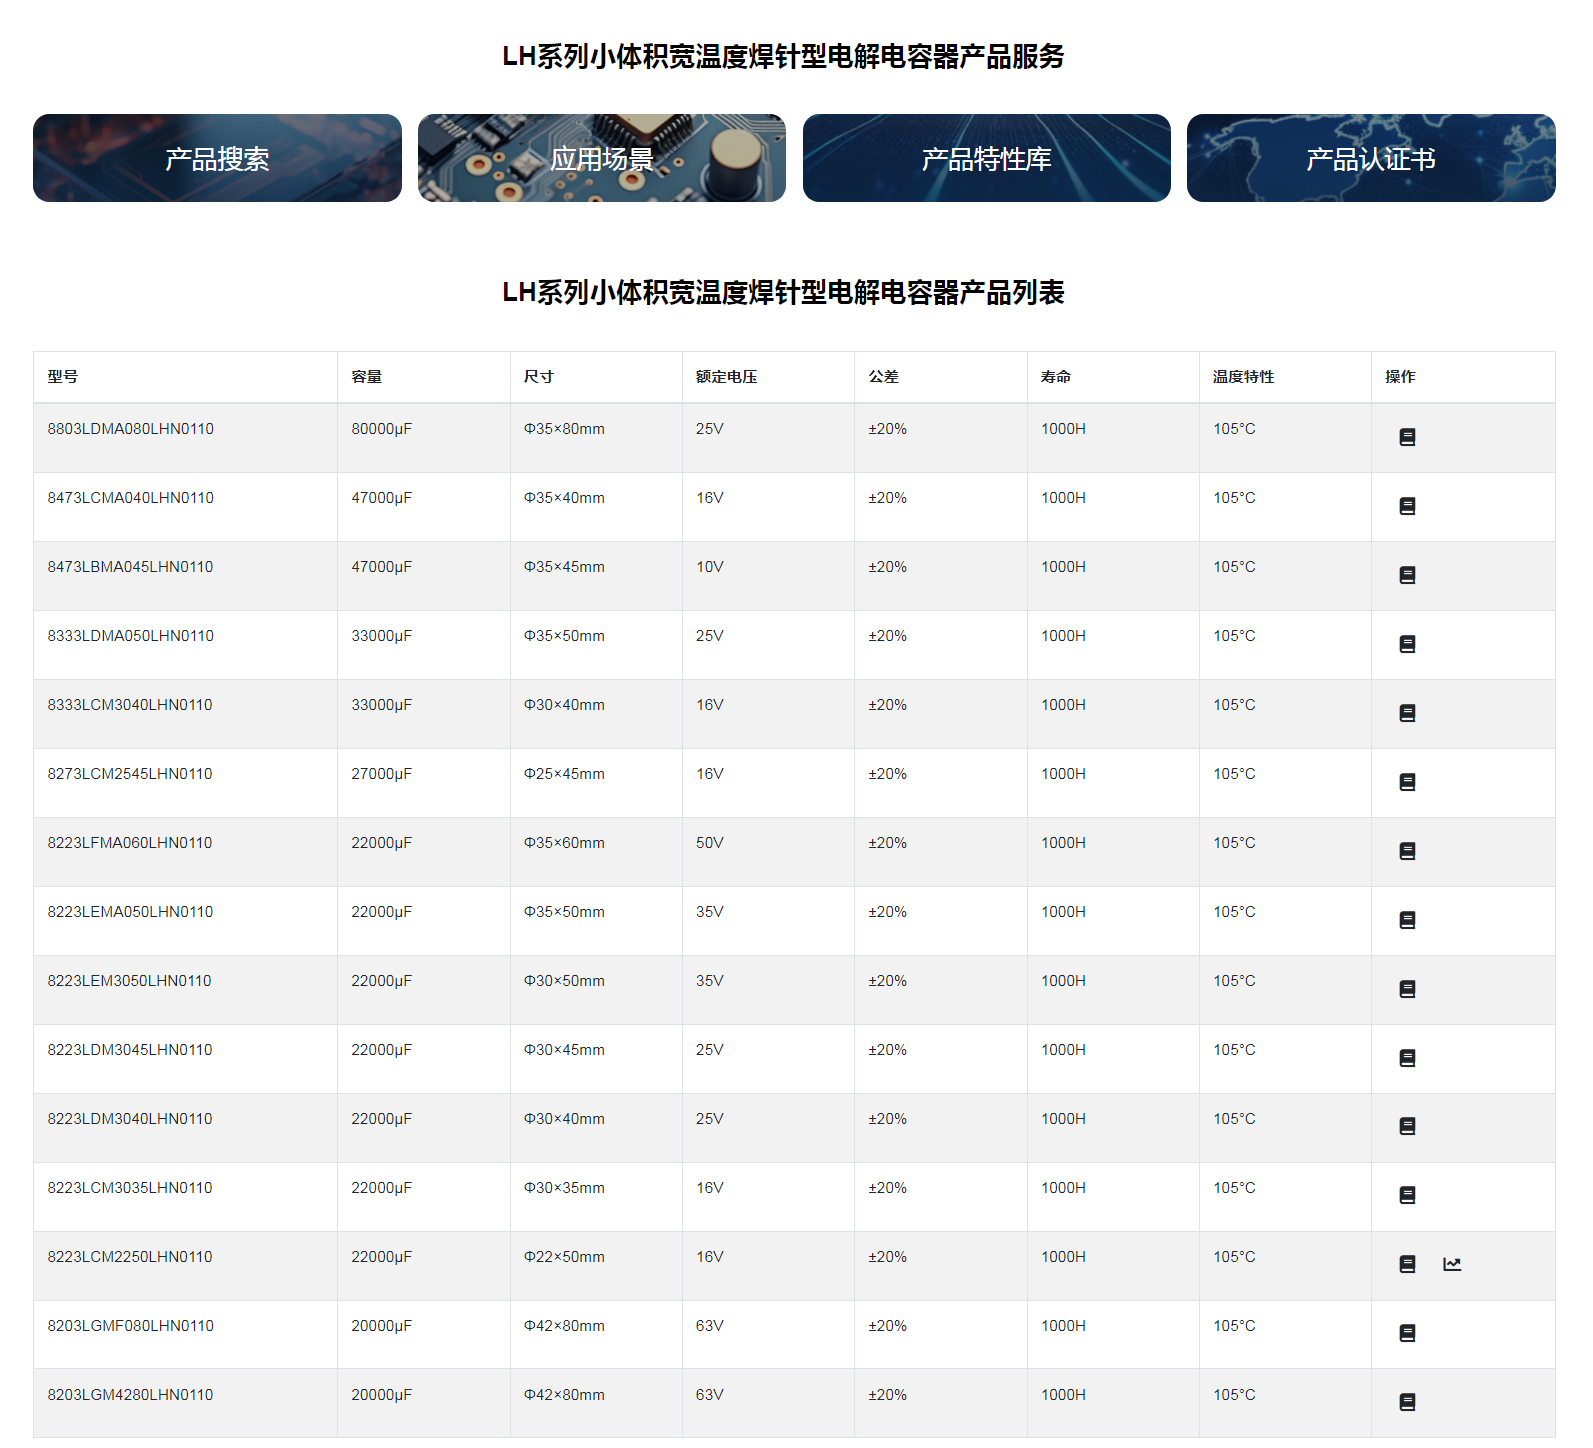Viewport: 1593px width, 1448px height.
Task: Open the 产品搜索 banner
Action: tap(217, 158)
